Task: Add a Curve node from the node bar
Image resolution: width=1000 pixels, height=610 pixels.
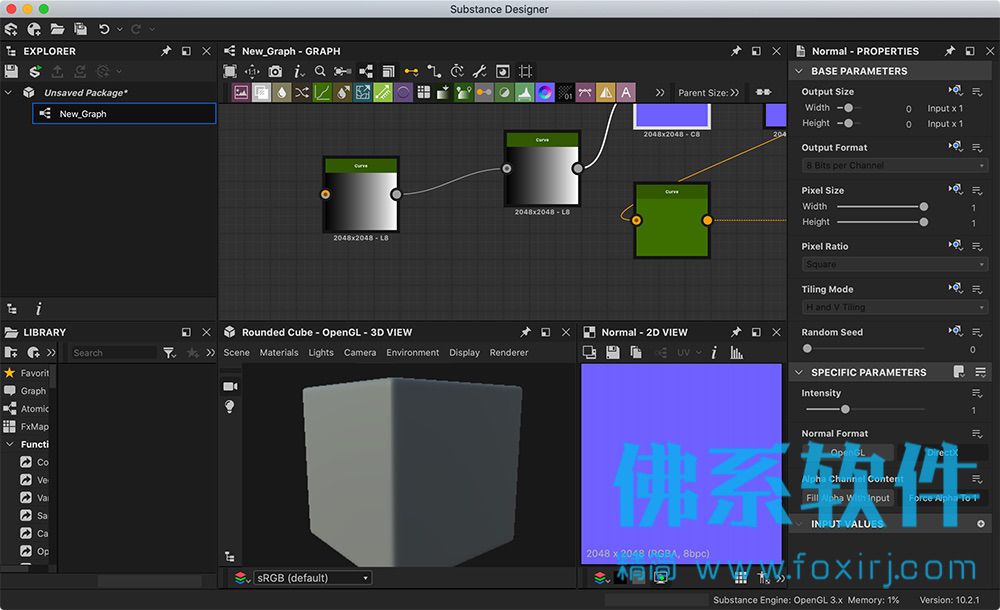Action: pos(322,93)
